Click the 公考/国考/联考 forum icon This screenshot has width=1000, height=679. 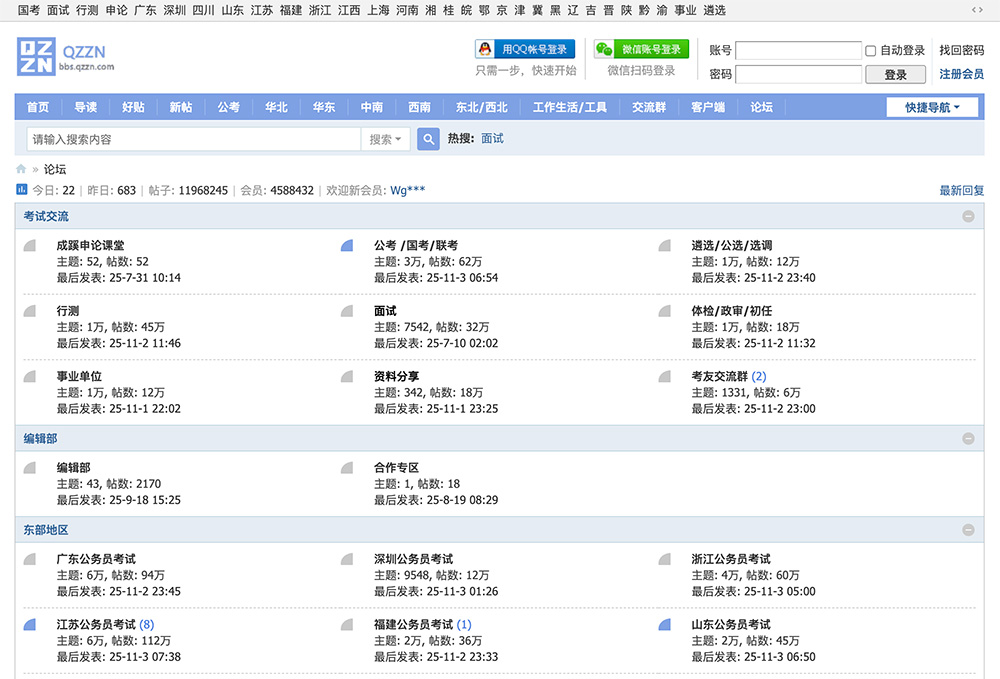(347, 246)
